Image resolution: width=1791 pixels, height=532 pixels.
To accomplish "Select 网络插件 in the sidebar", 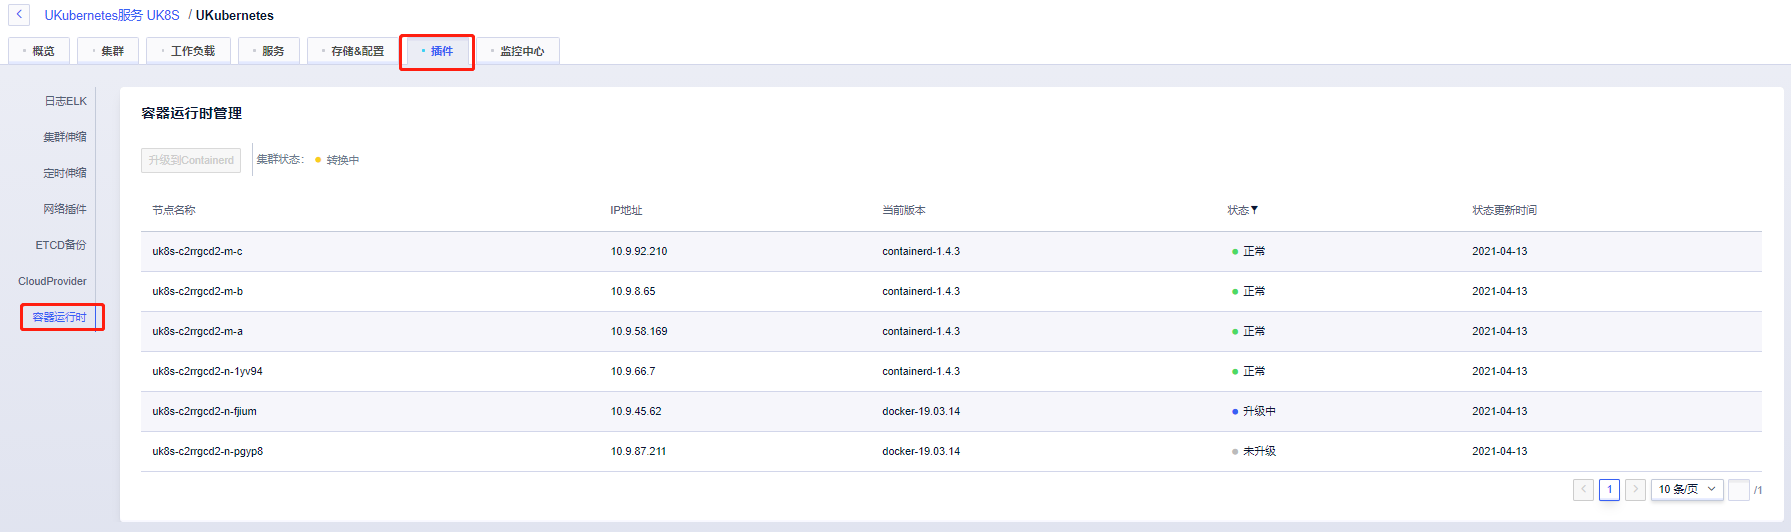I will (65, 209).
